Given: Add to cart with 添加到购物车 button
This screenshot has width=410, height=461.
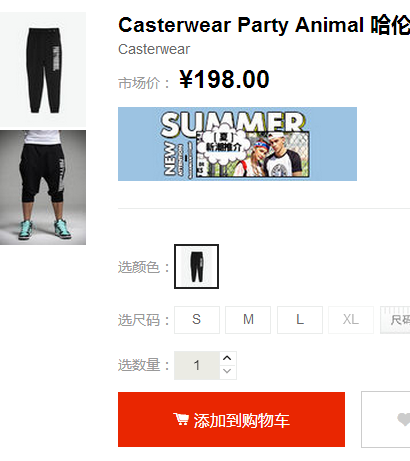Looking at the screenshot, I should point(231,419).
